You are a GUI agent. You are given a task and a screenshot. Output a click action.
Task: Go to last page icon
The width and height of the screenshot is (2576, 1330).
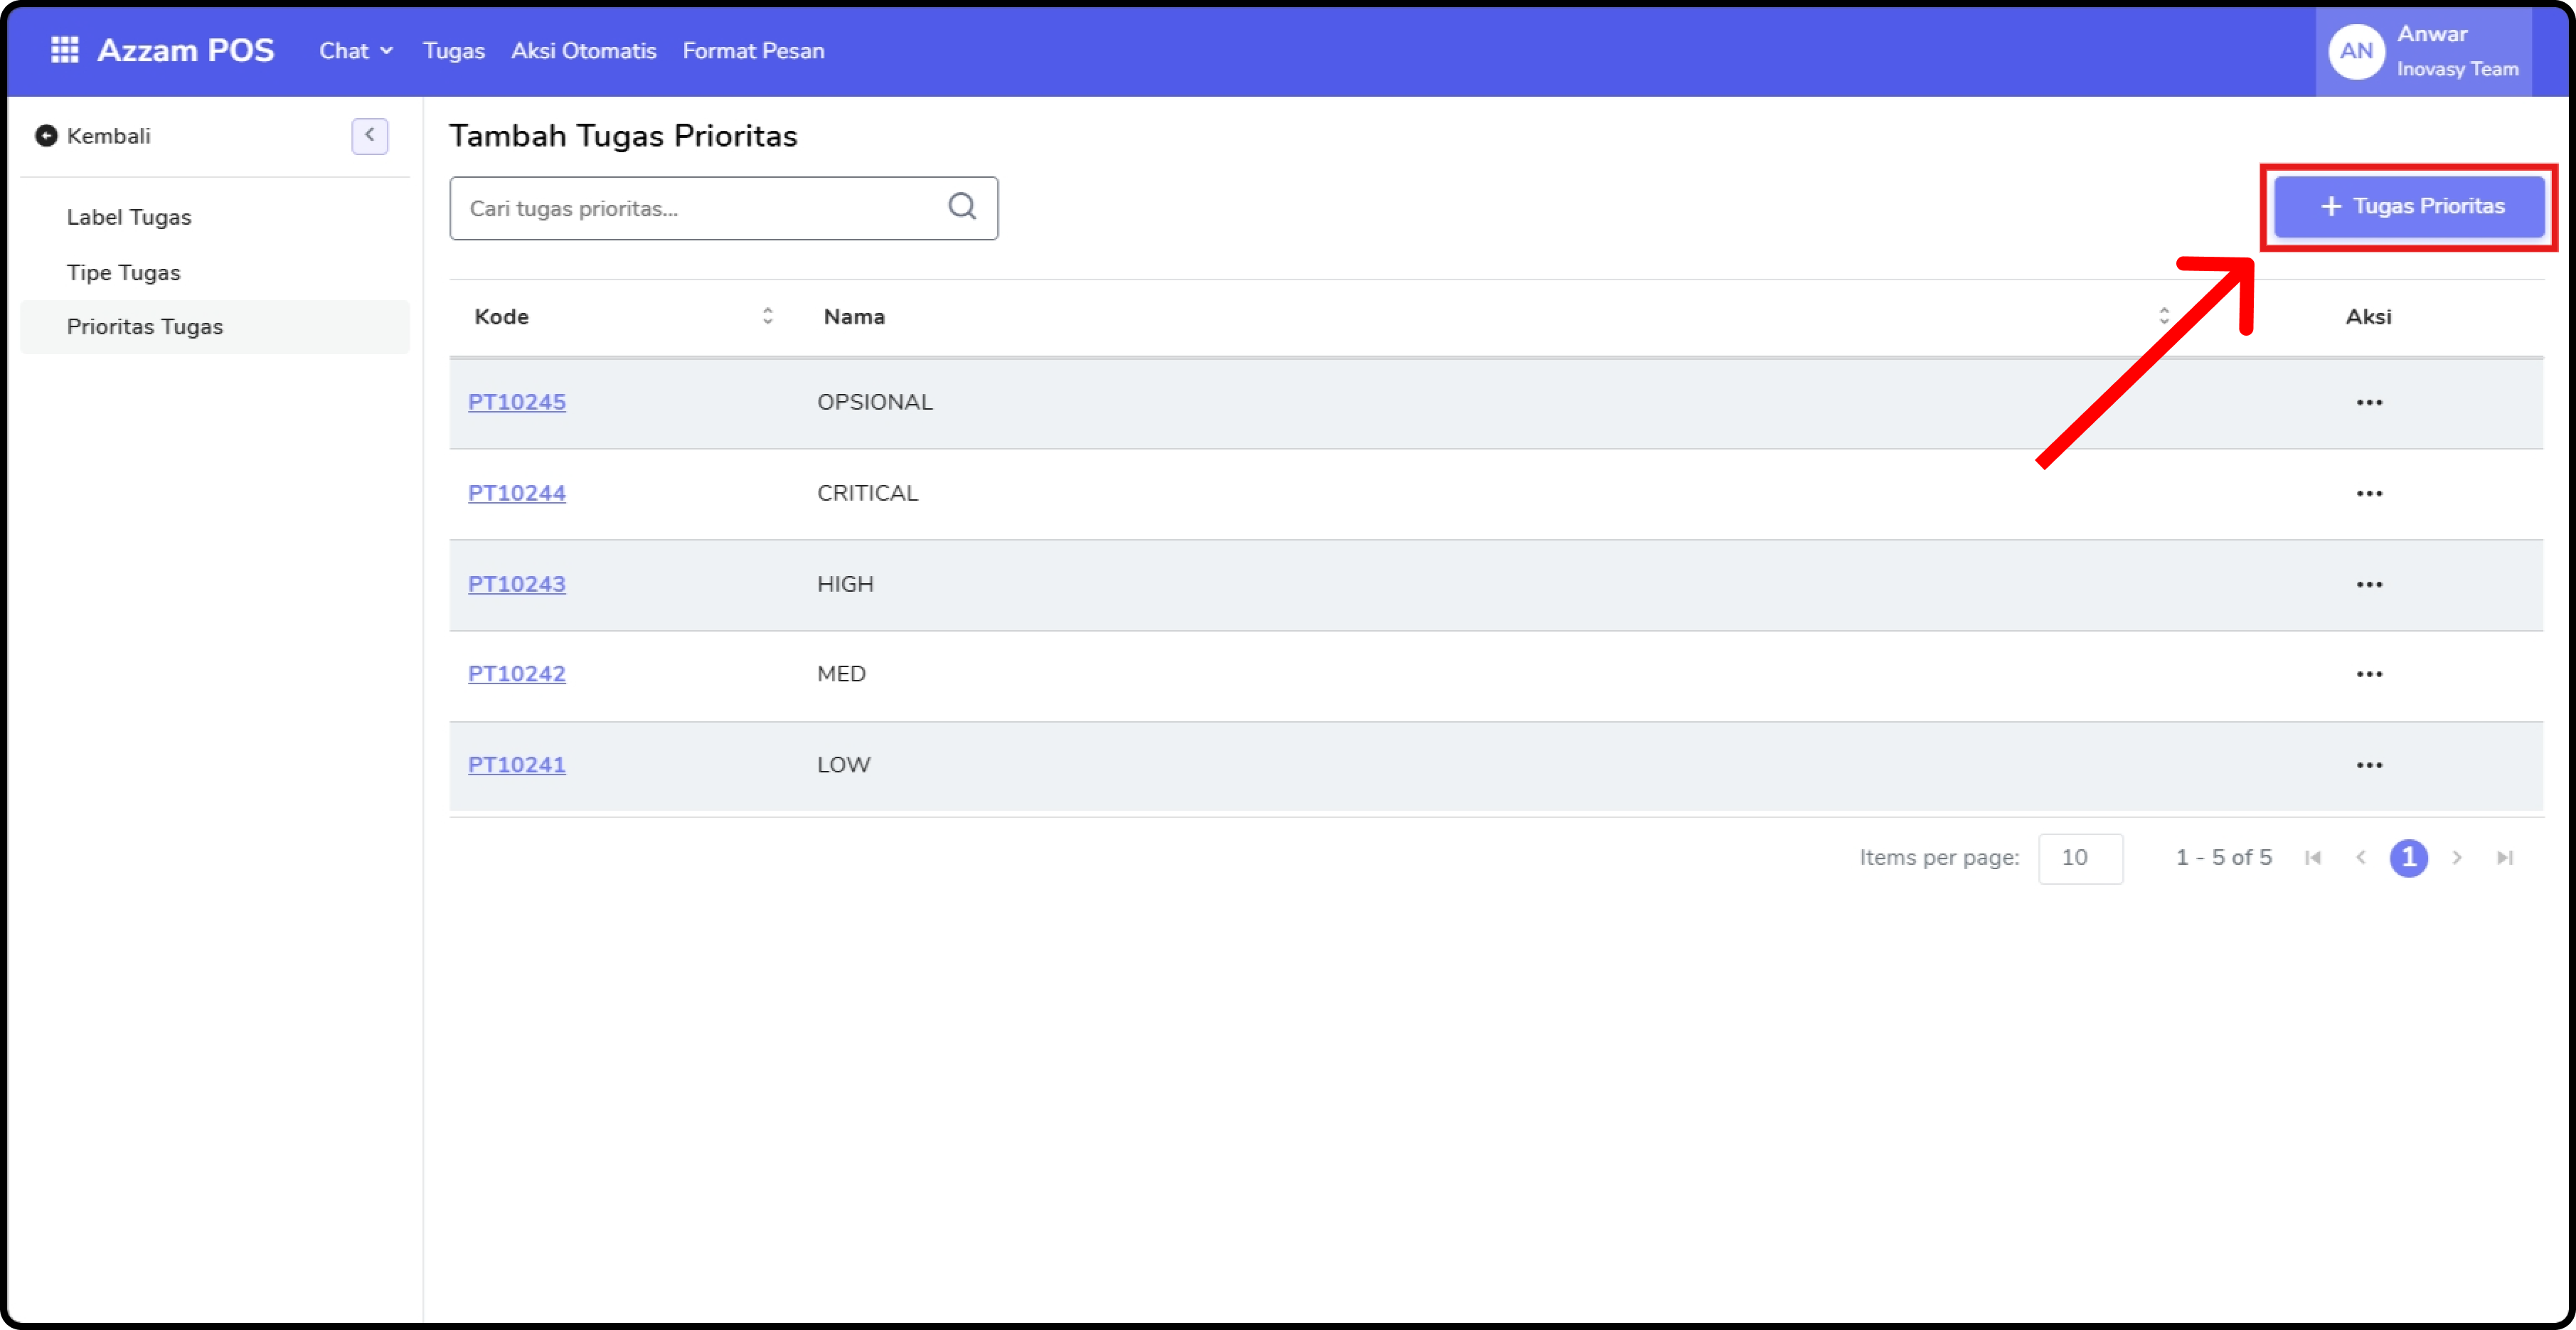tap(2504, 857)
